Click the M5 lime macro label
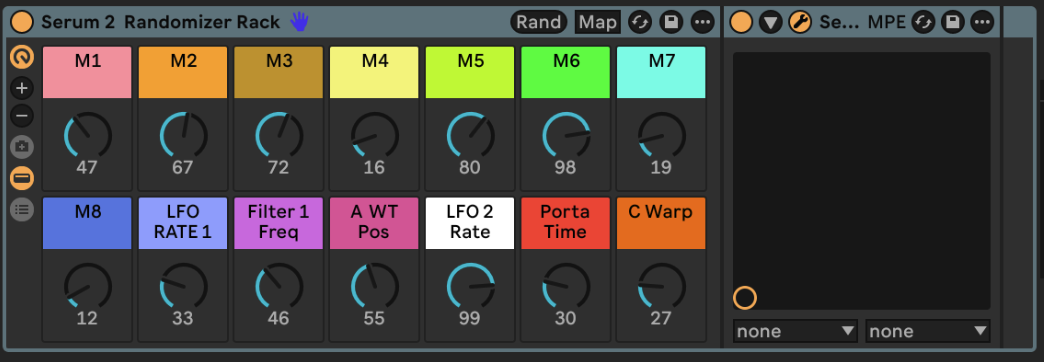This screenshot has height=362, width=1044. (470, 72)
